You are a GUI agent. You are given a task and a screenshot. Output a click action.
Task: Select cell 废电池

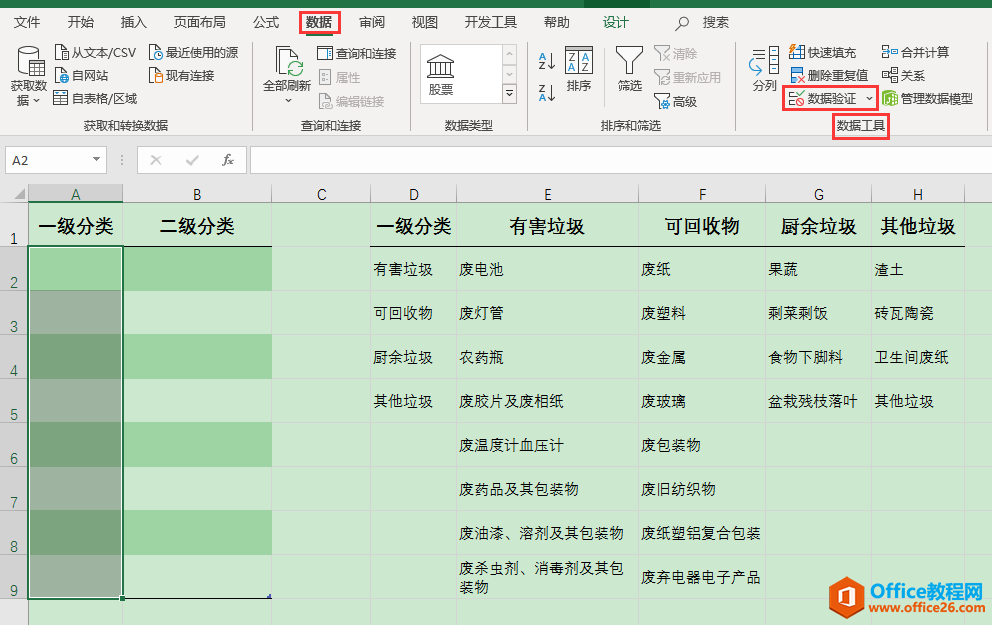click(x=547, y=269)
